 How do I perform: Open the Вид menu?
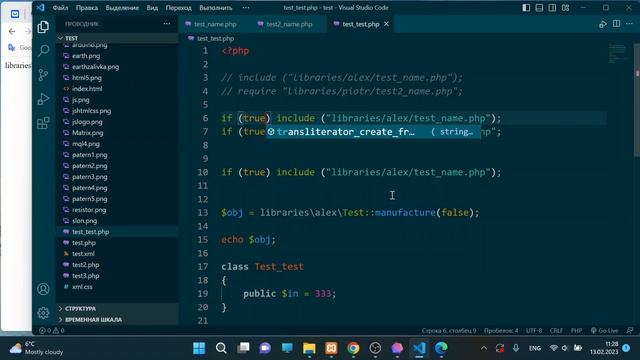tap(152, 8)
